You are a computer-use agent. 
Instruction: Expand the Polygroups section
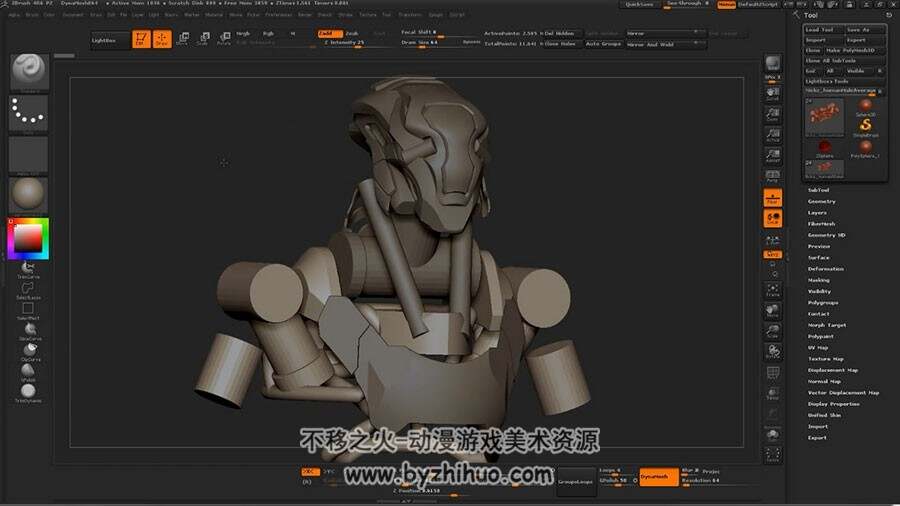tap(823, 302)
